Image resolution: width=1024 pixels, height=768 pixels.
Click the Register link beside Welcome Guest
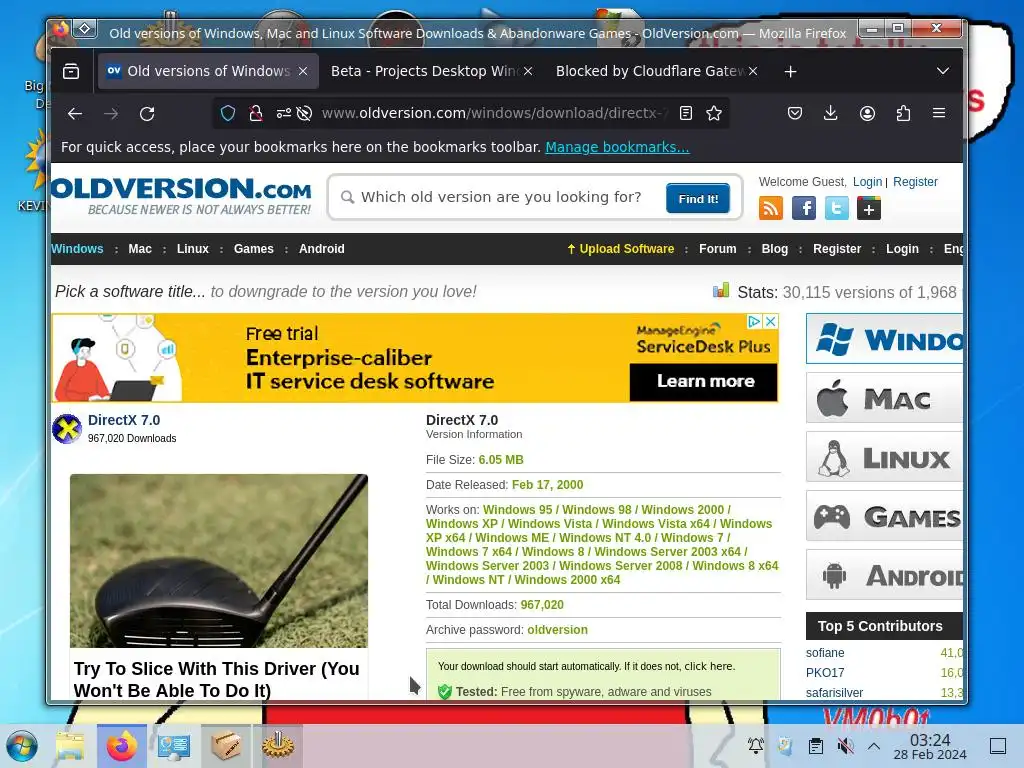click(x=915, y=182)
